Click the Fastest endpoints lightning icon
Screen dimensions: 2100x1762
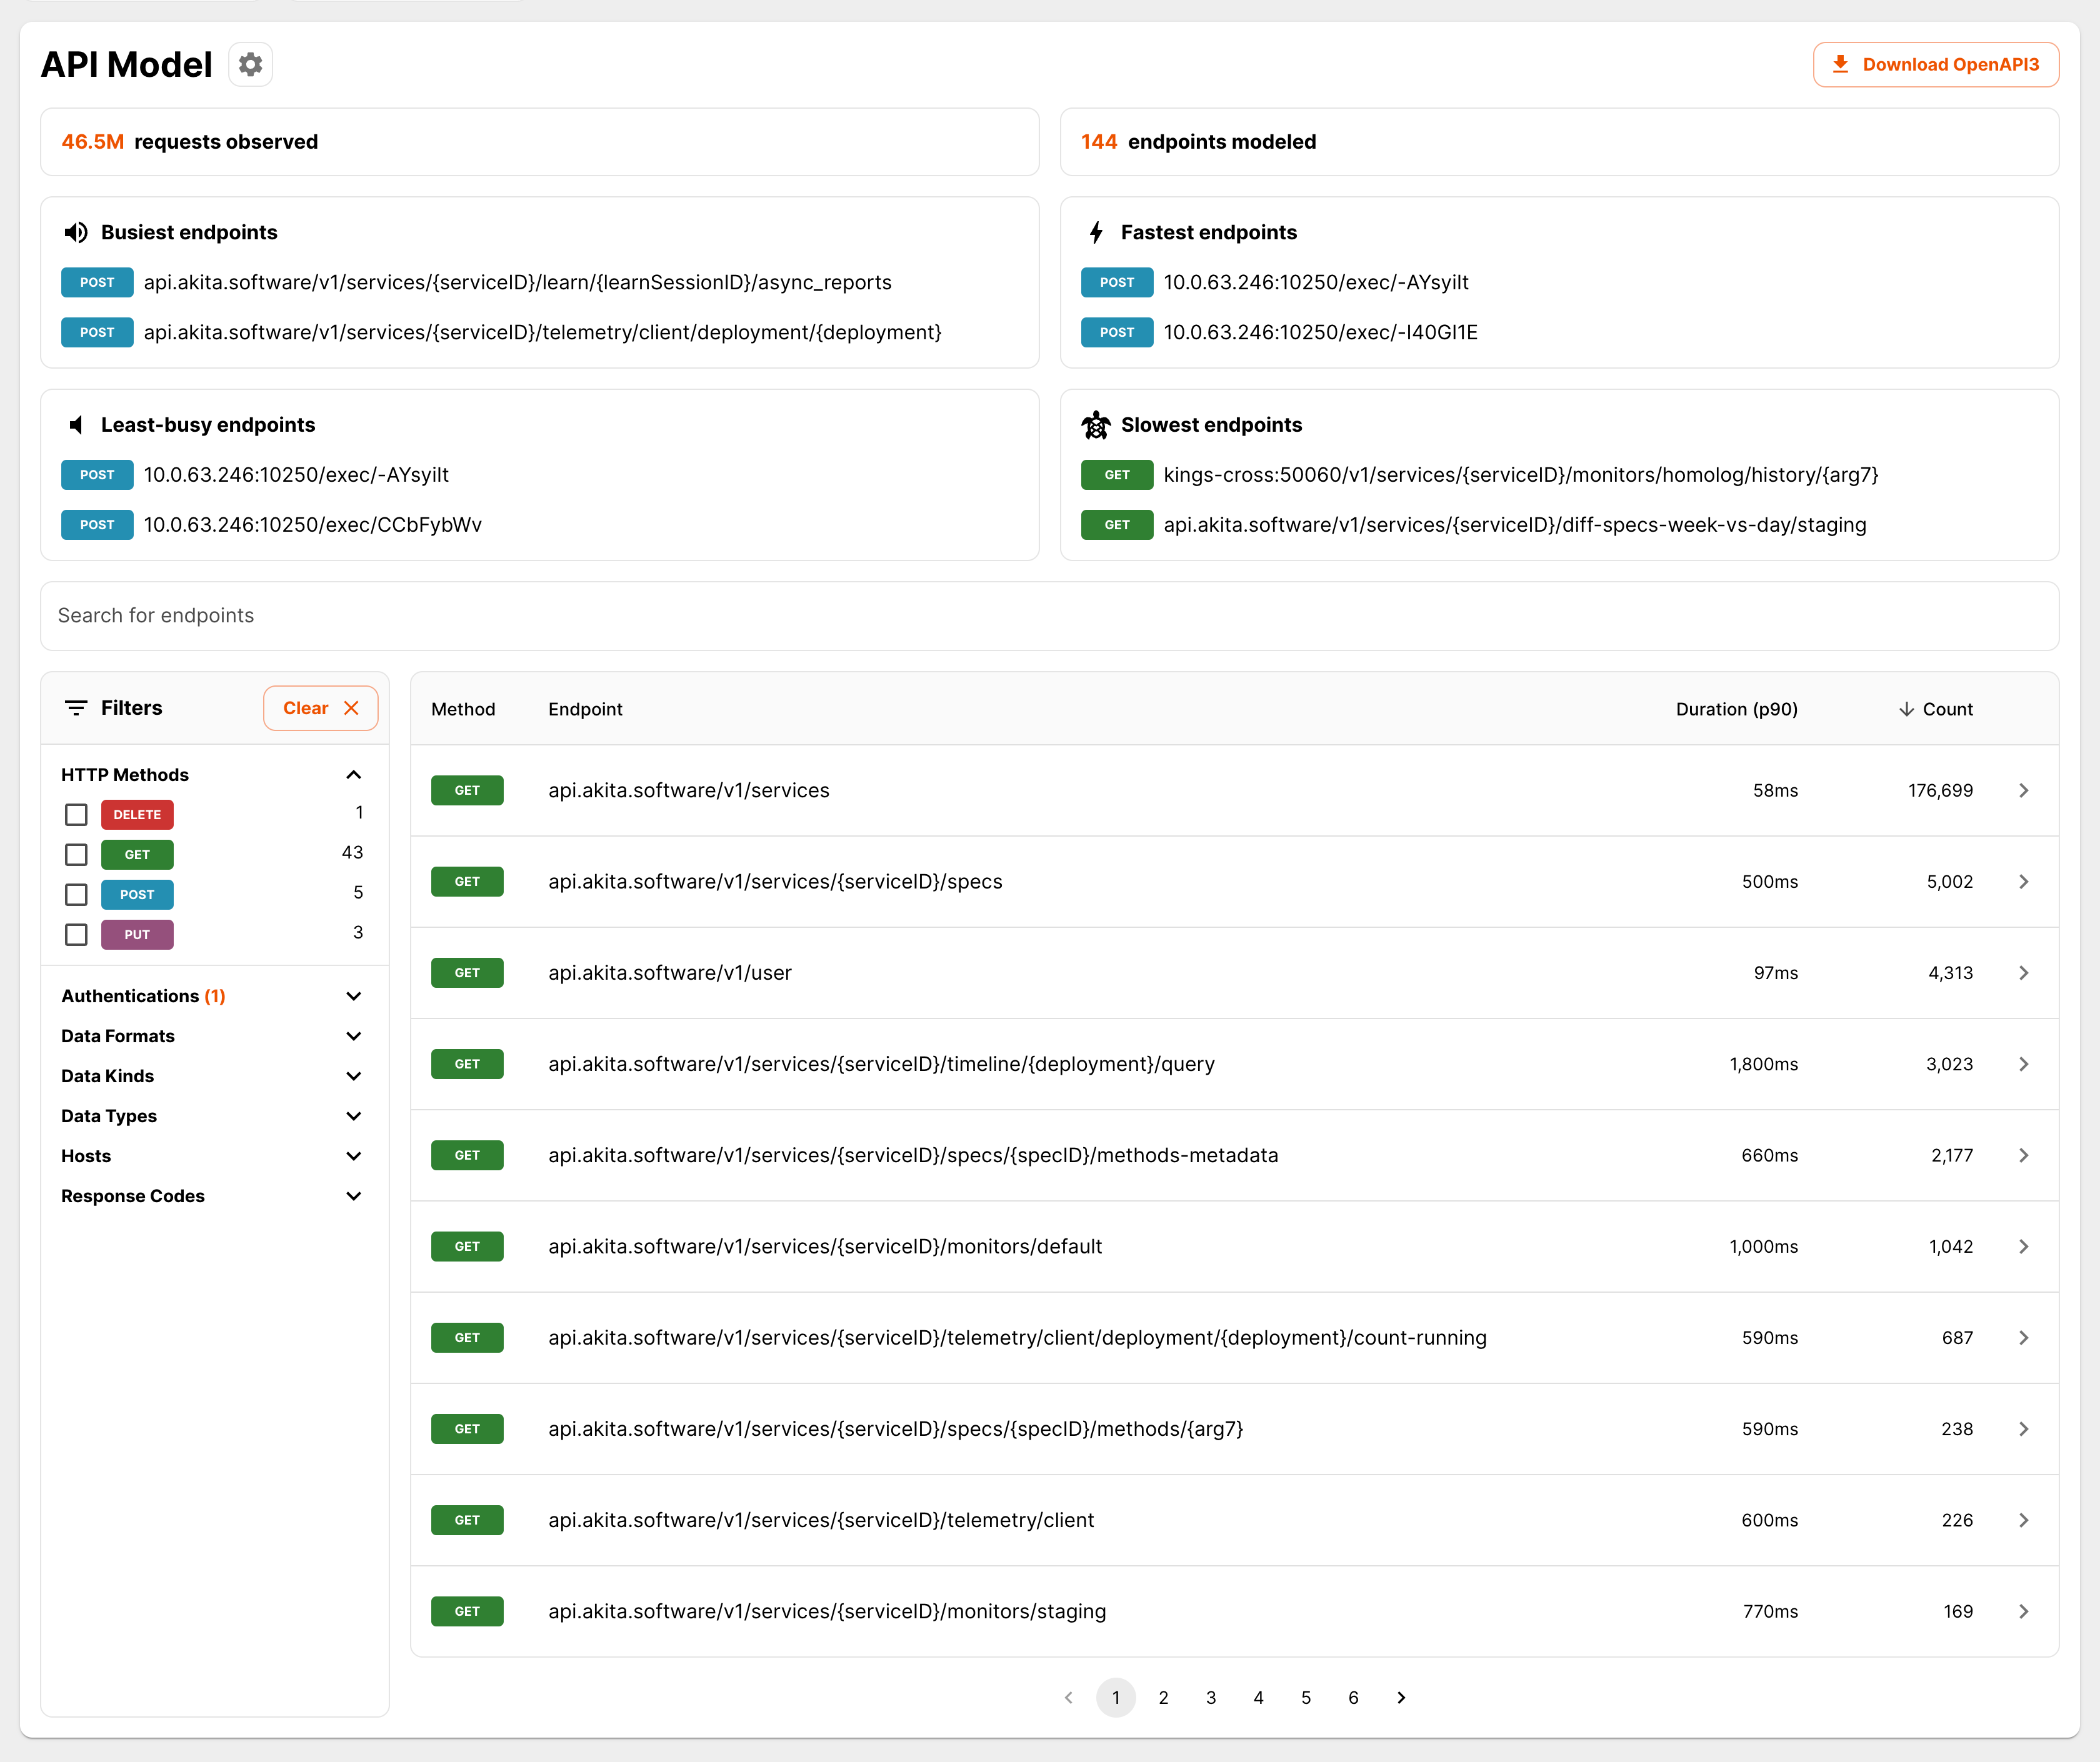point(1096,232)
